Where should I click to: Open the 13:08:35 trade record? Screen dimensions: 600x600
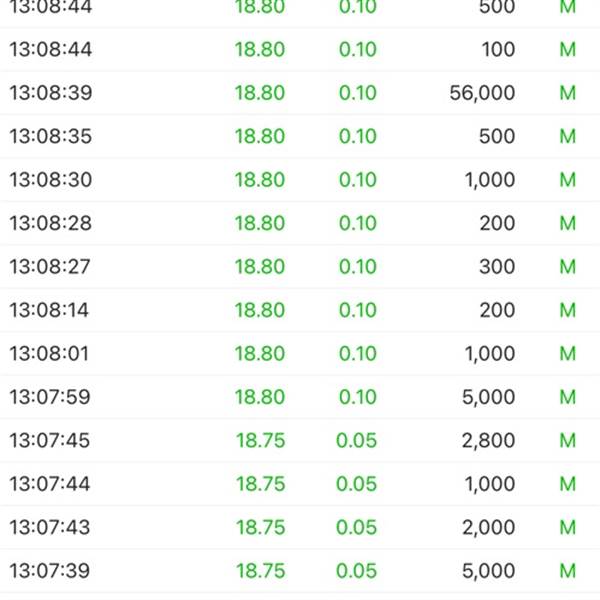(x=300, y=136)
